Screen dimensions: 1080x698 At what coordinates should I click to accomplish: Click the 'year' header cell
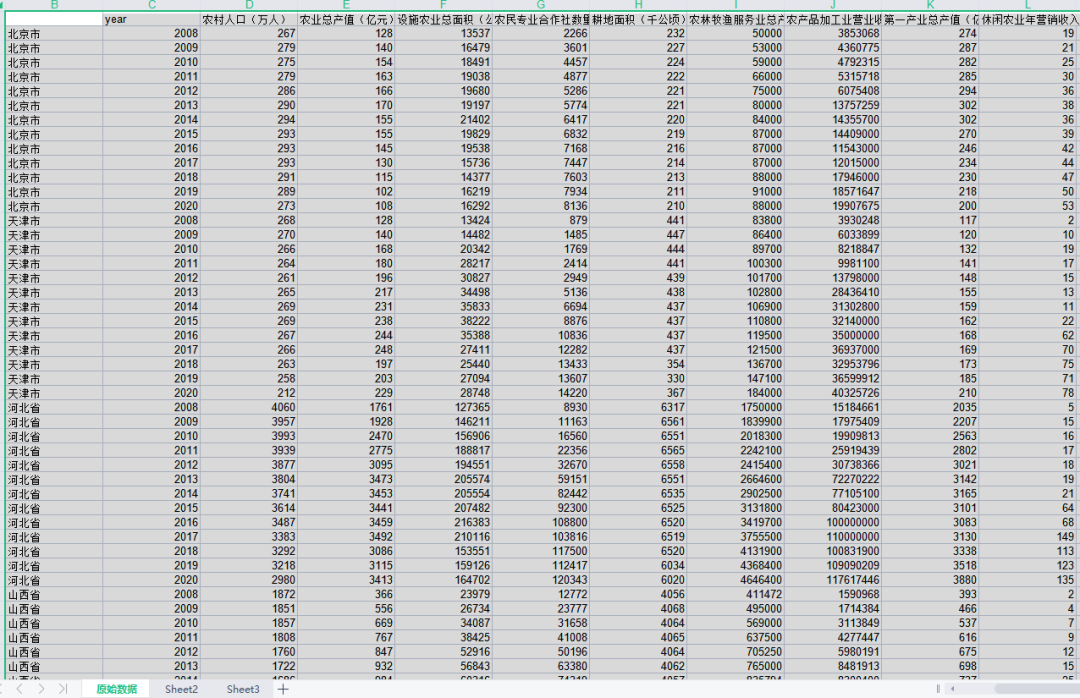point(151,19)
